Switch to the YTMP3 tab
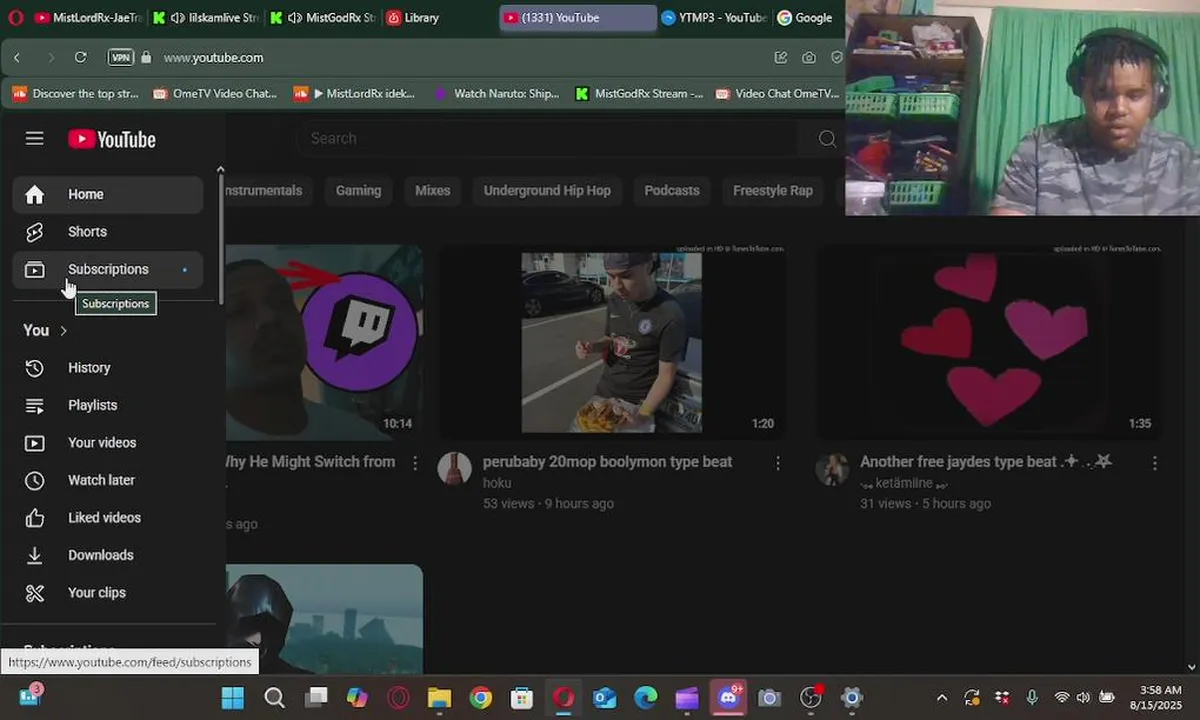This screenshot has width=1200, height=720. point(713,17)
